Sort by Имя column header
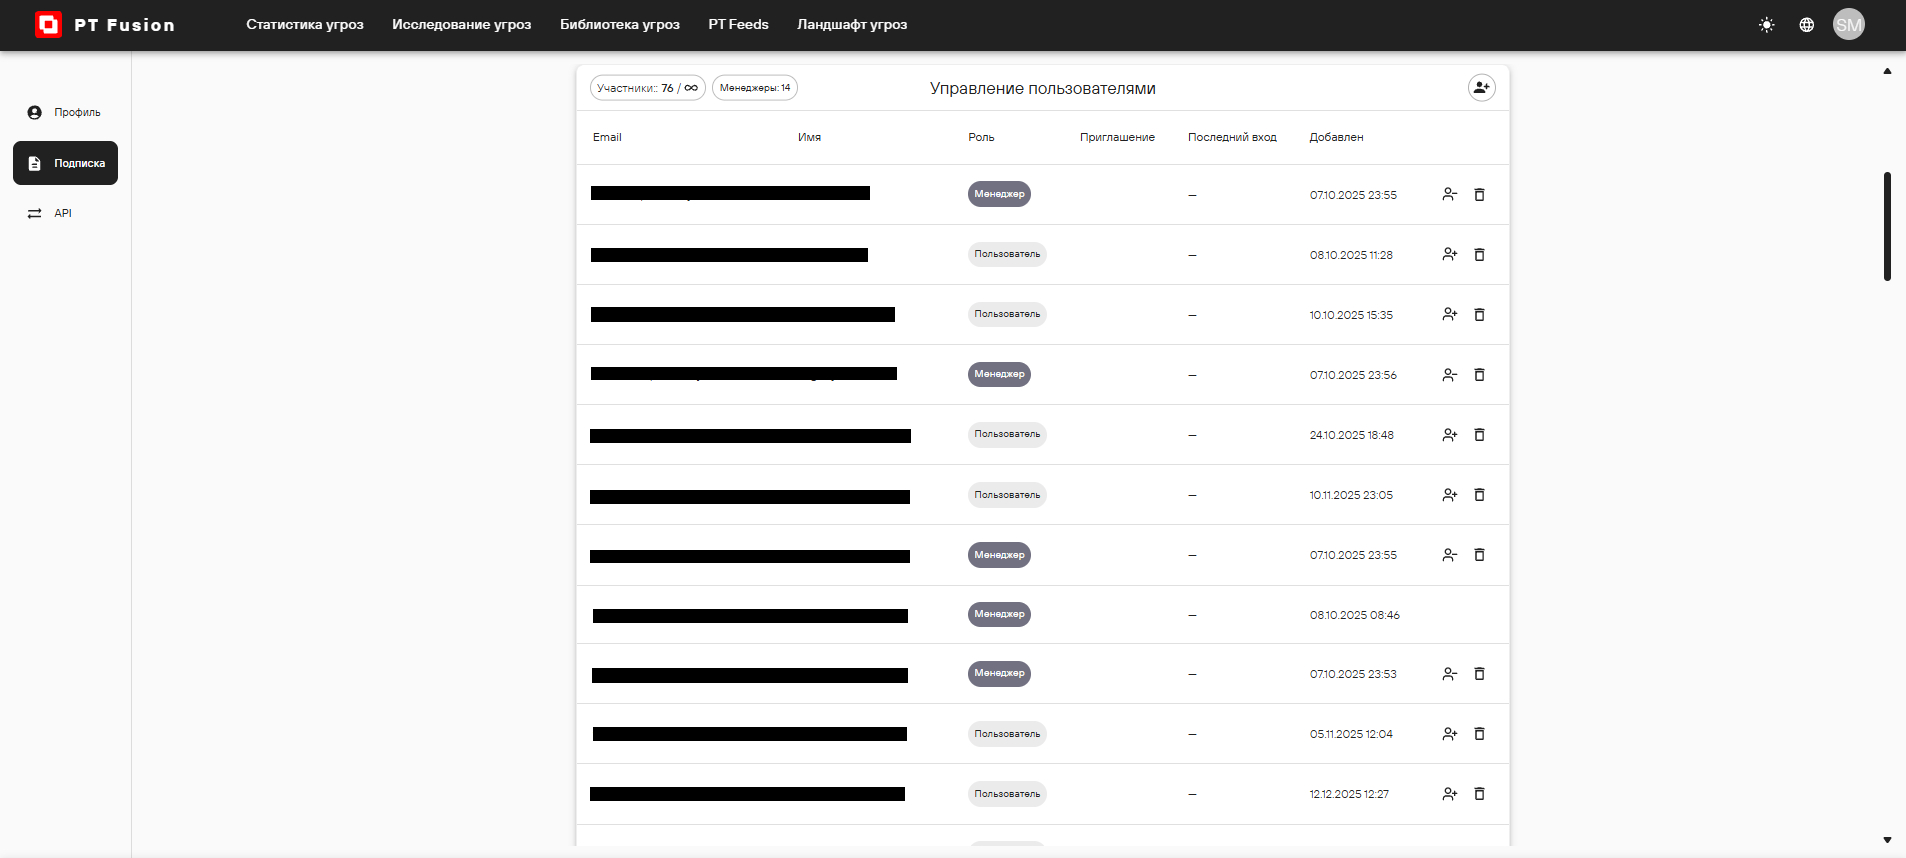 pyautogui.click(x=810, y=138)
